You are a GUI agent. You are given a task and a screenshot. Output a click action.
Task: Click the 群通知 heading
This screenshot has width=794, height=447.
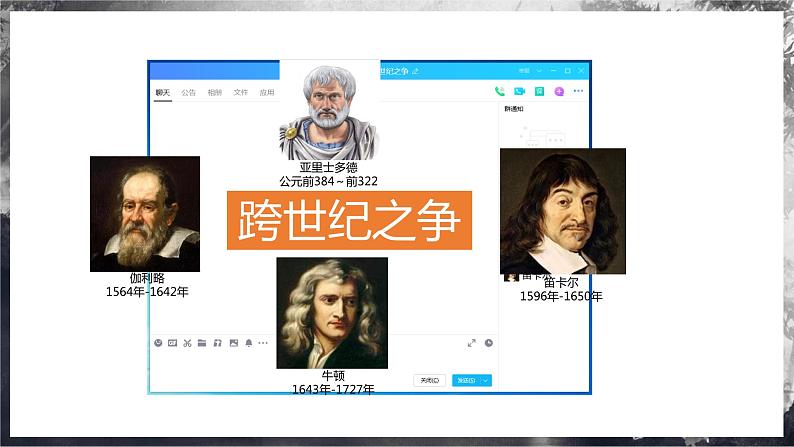(x=513, y=109)
